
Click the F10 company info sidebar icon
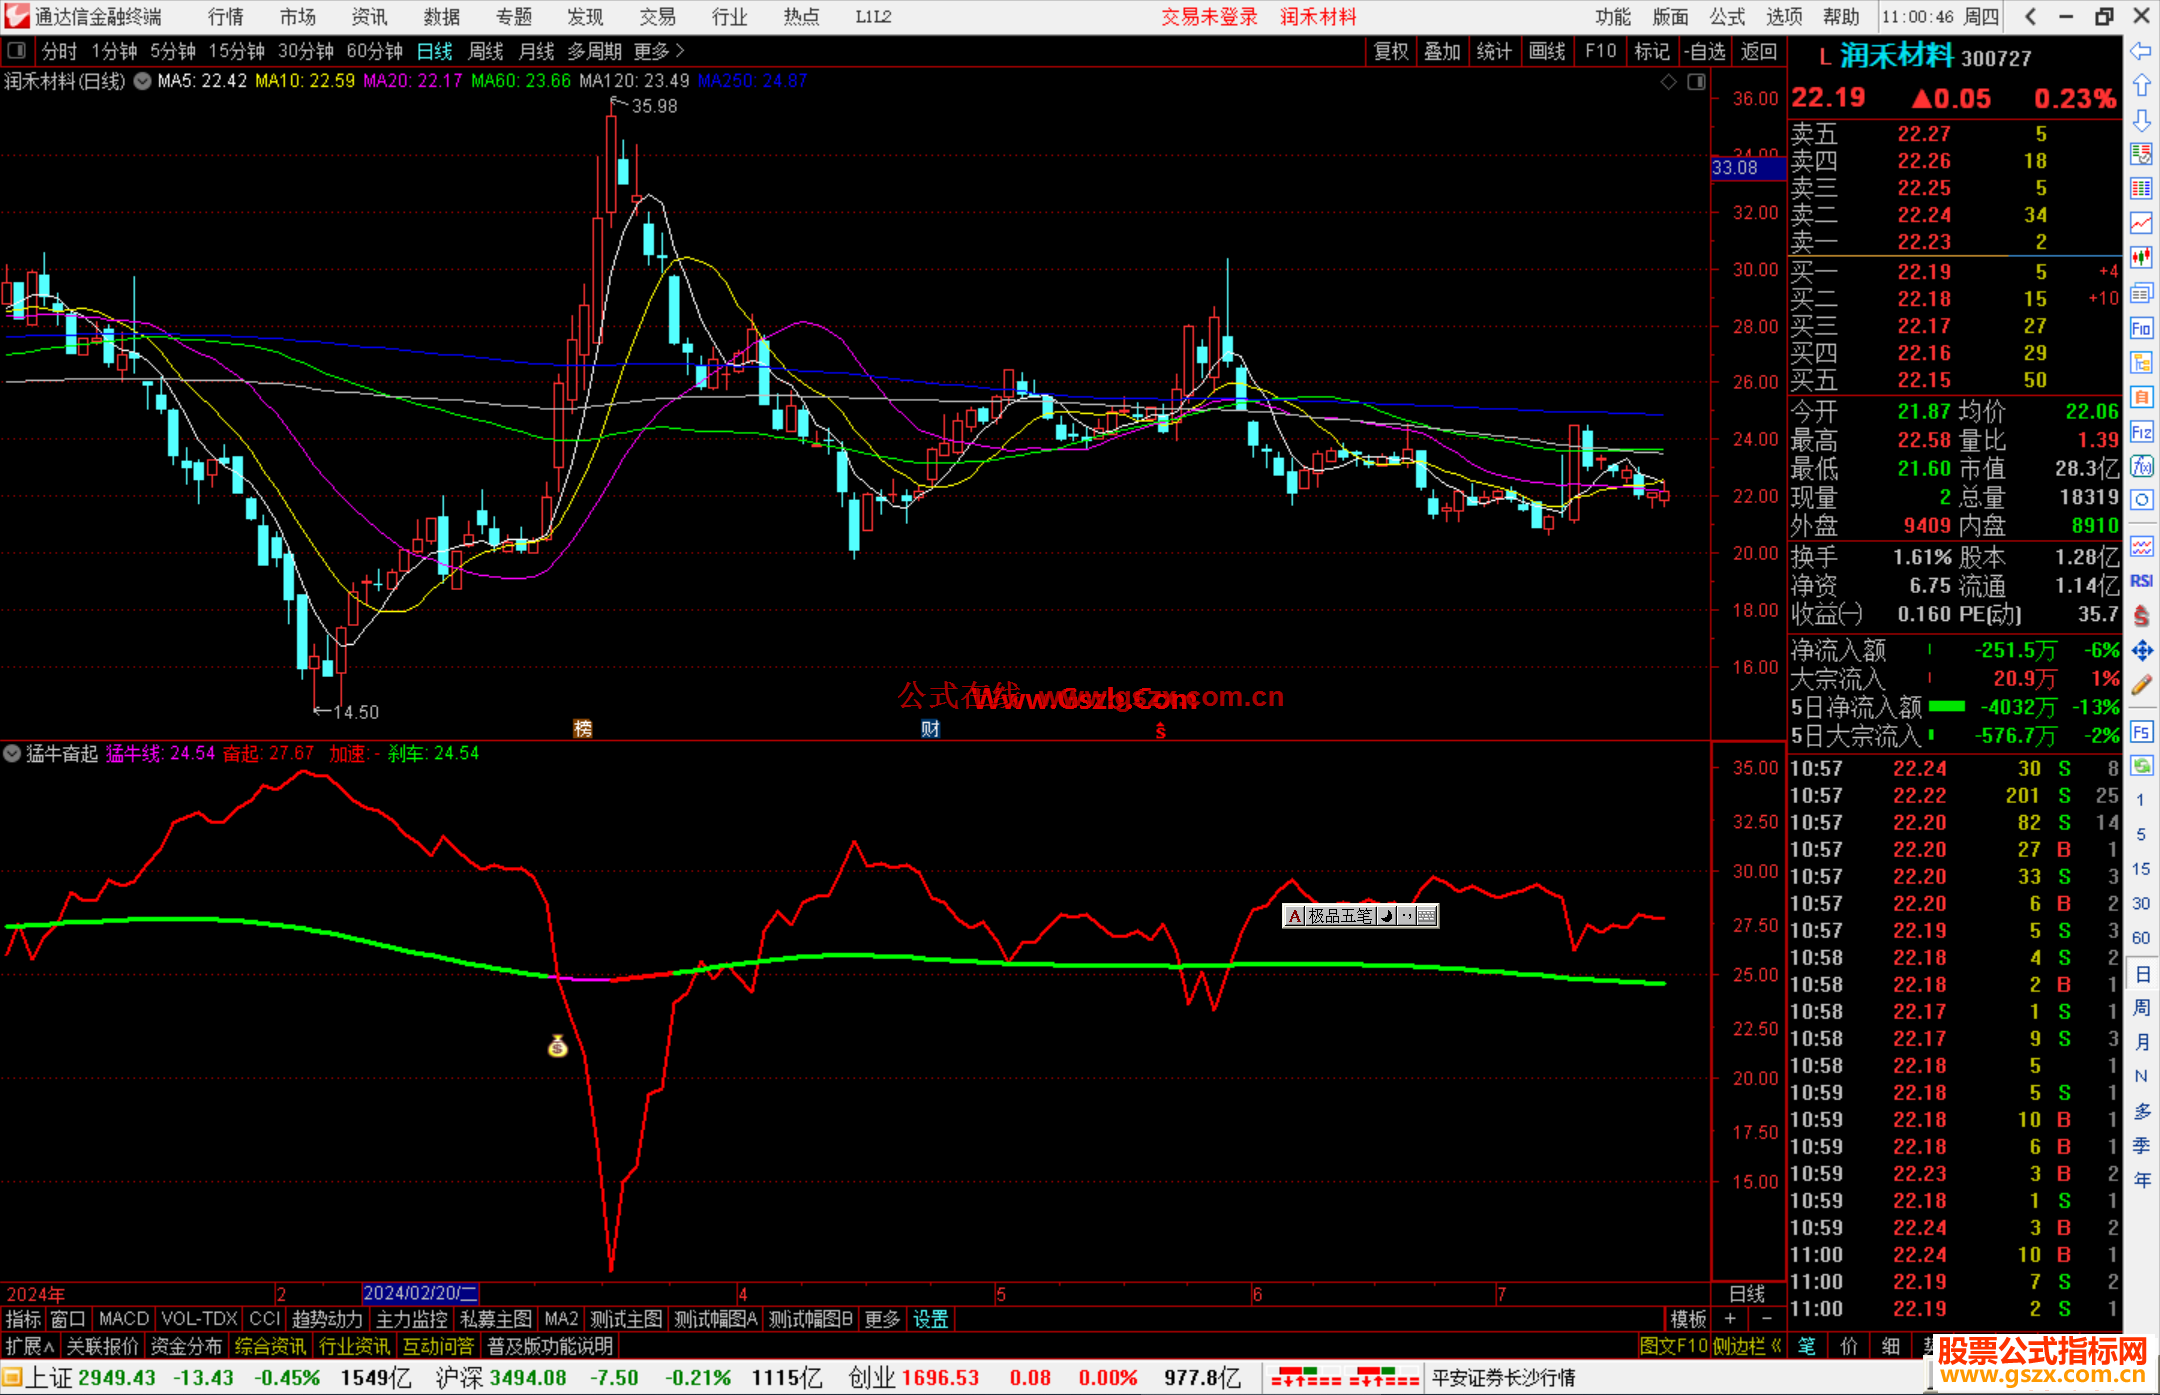(2141, 329)
